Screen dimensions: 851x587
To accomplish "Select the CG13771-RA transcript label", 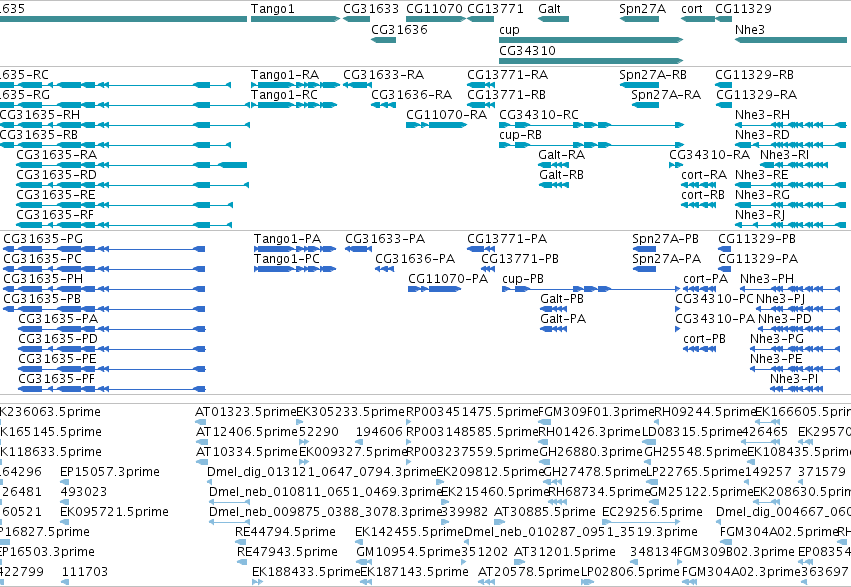I will [x=507, y=75].
